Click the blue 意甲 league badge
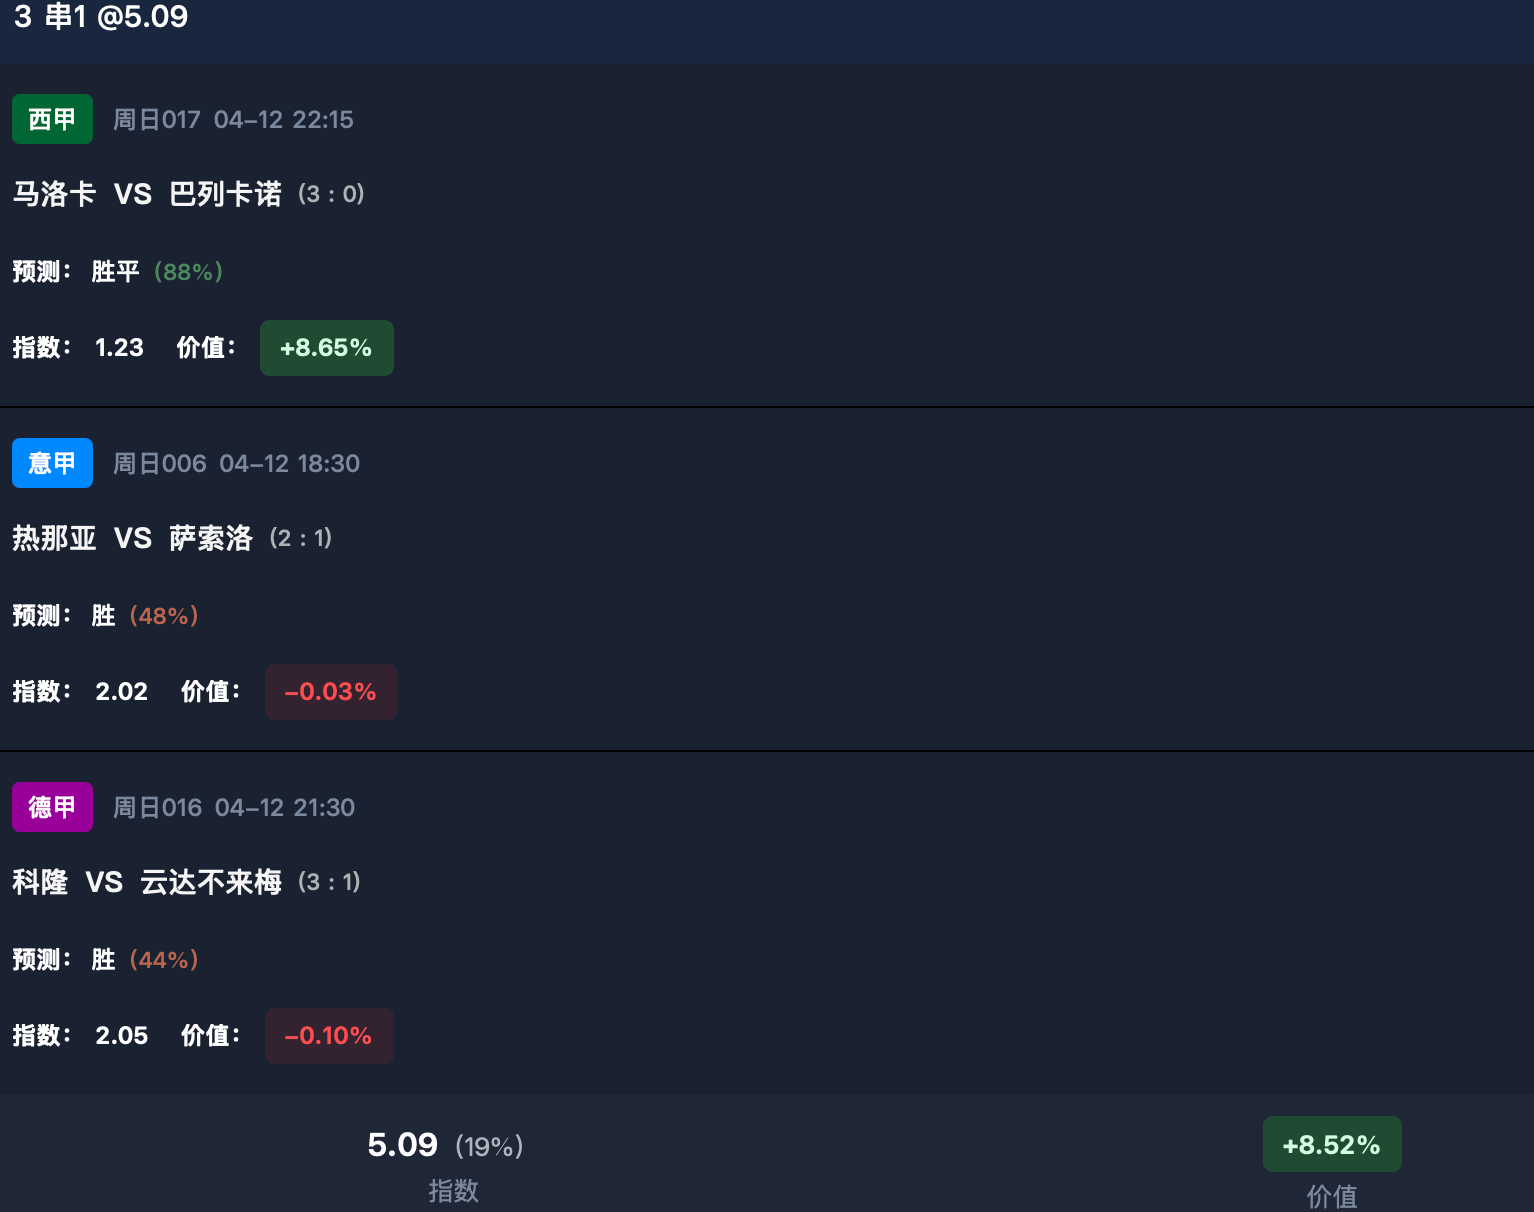 (x=52, y=463)
